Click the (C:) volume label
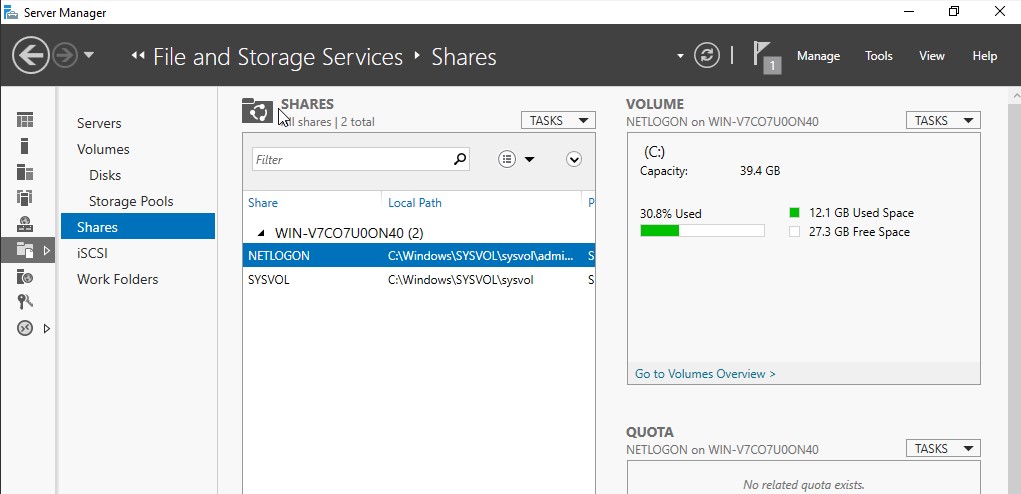This screenshot has height=494, width=1021. click(x=654, y=152)
